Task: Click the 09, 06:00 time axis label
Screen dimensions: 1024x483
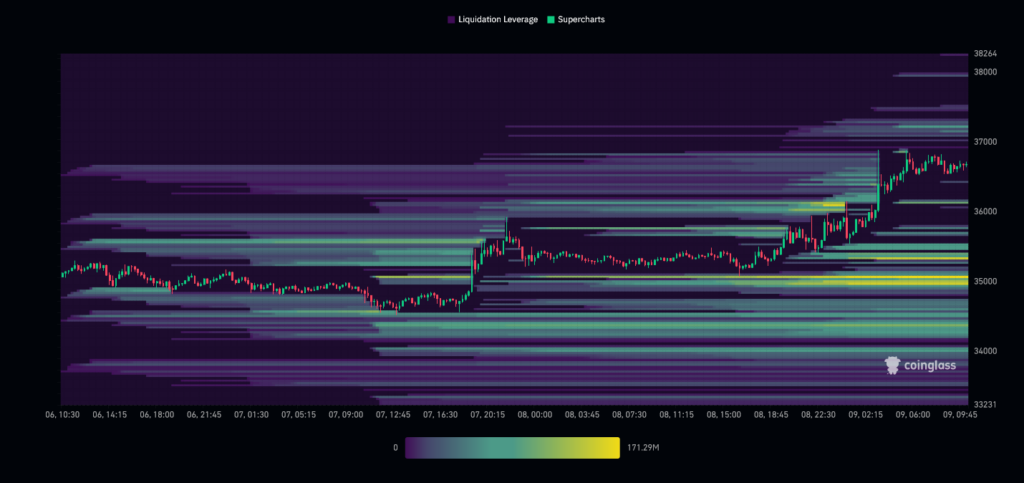Action: pos(914,414)
